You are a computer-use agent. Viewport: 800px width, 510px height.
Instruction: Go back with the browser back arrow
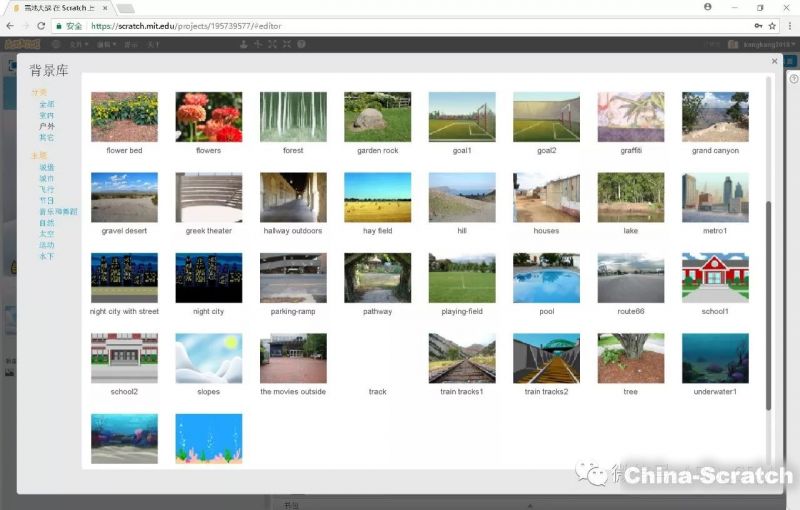click(10, 26)
